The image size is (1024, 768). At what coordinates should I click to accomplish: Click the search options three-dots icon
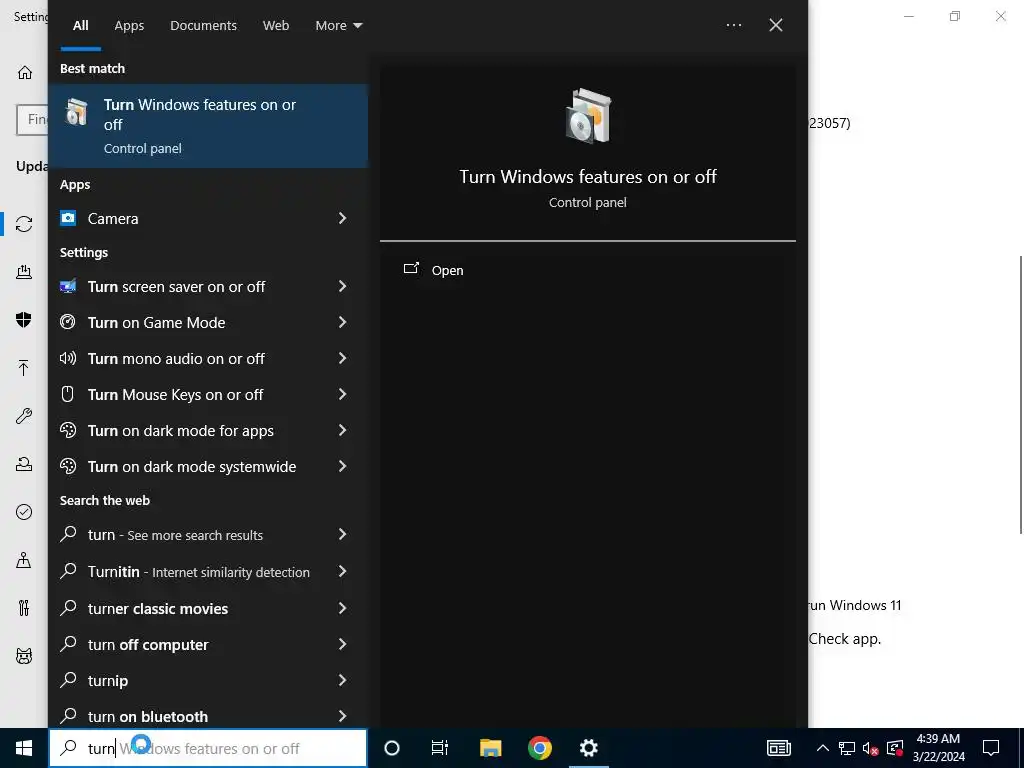tap(733, 25)
